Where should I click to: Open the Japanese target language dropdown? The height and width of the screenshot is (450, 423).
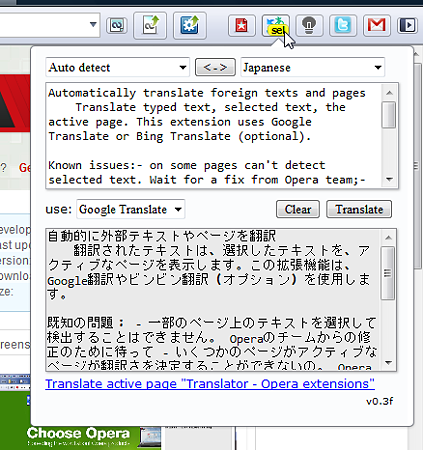coord(313,68)
